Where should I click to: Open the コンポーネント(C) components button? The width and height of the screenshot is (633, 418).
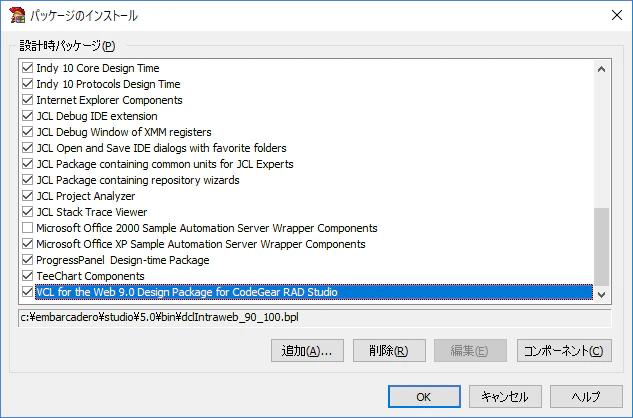pyautogui.click(x=564, y=351)
